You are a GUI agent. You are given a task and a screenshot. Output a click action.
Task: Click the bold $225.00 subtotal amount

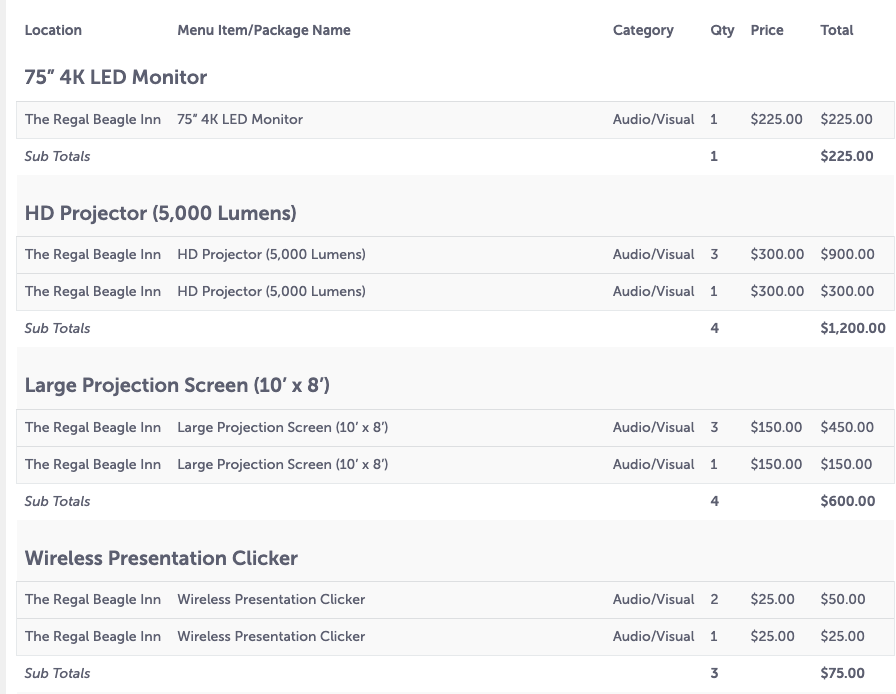coord(847,157)
